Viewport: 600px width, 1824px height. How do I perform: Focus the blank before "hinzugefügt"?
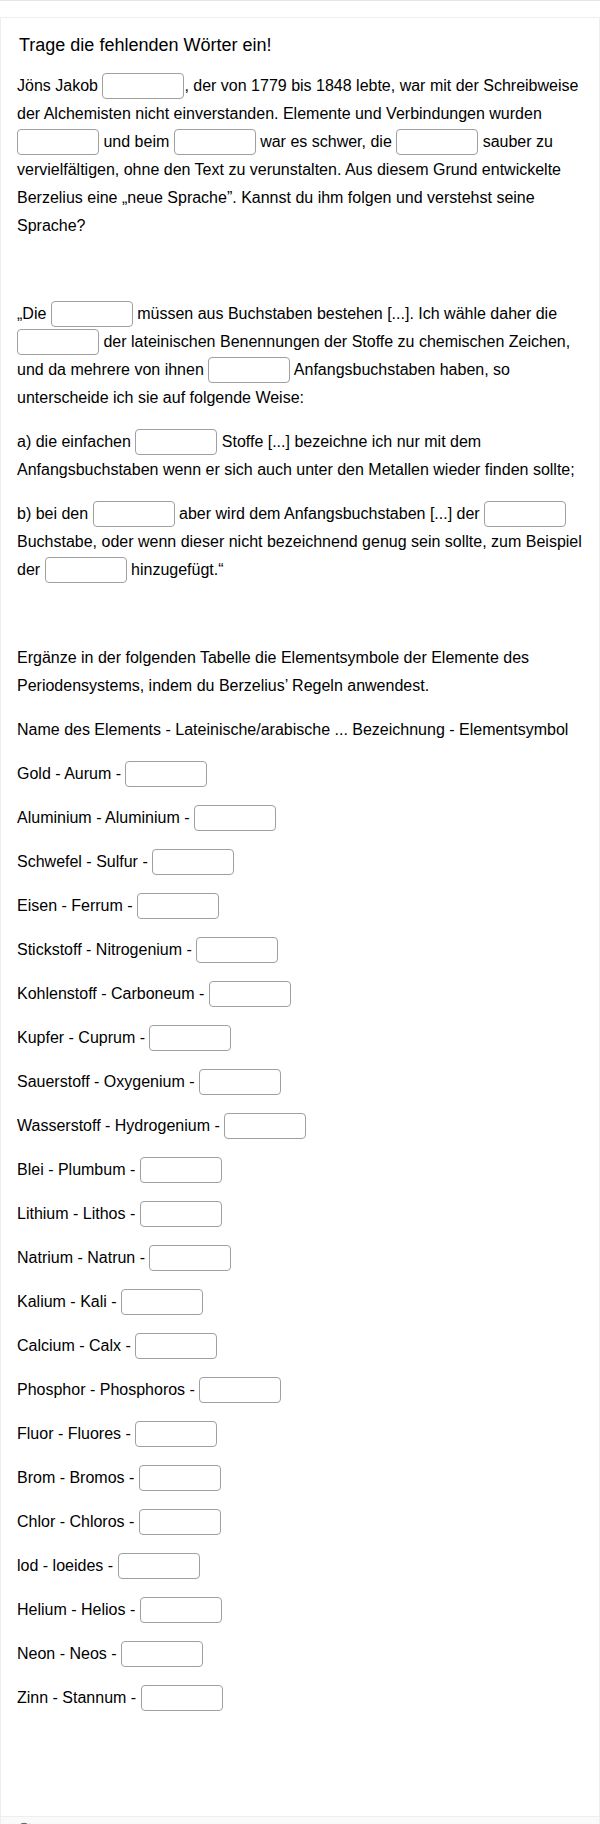(x=86, y=570)
